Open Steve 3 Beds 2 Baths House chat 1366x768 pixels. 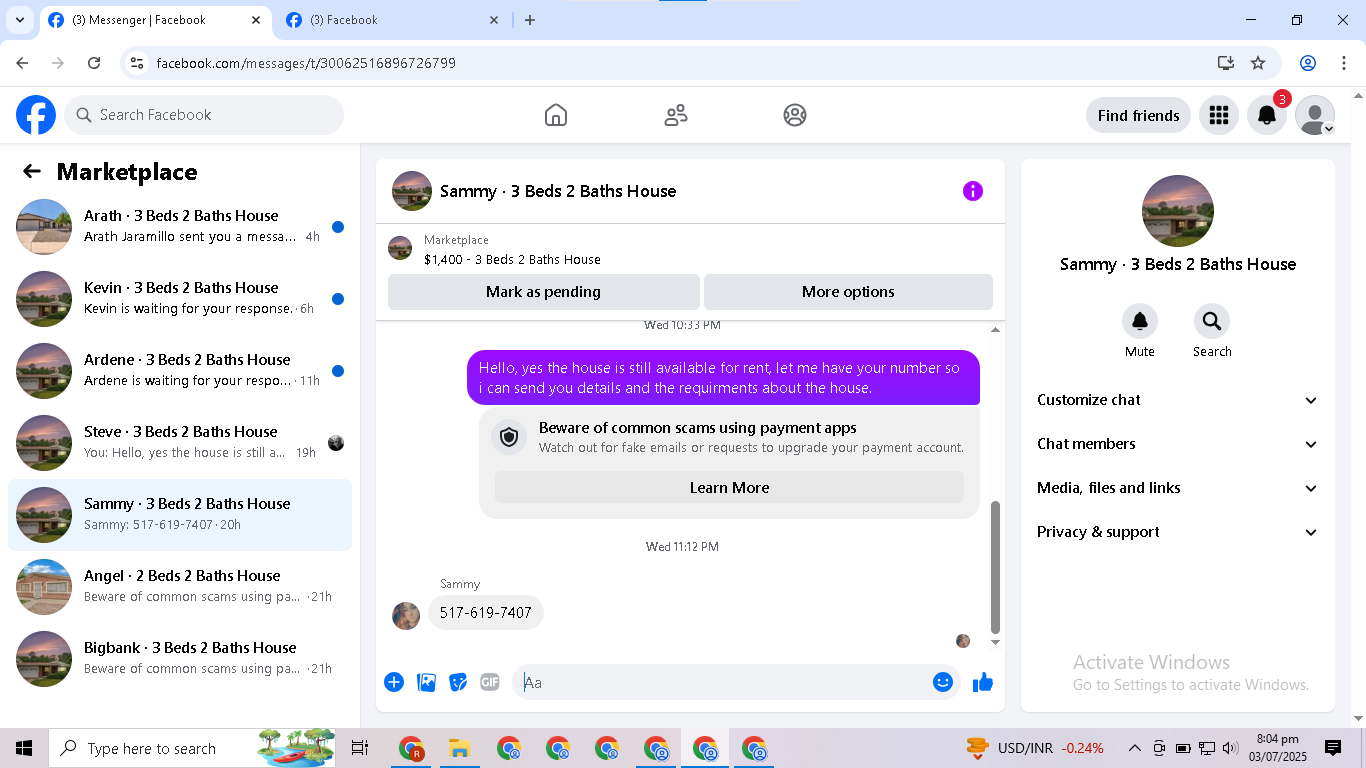tap(180, 443)
